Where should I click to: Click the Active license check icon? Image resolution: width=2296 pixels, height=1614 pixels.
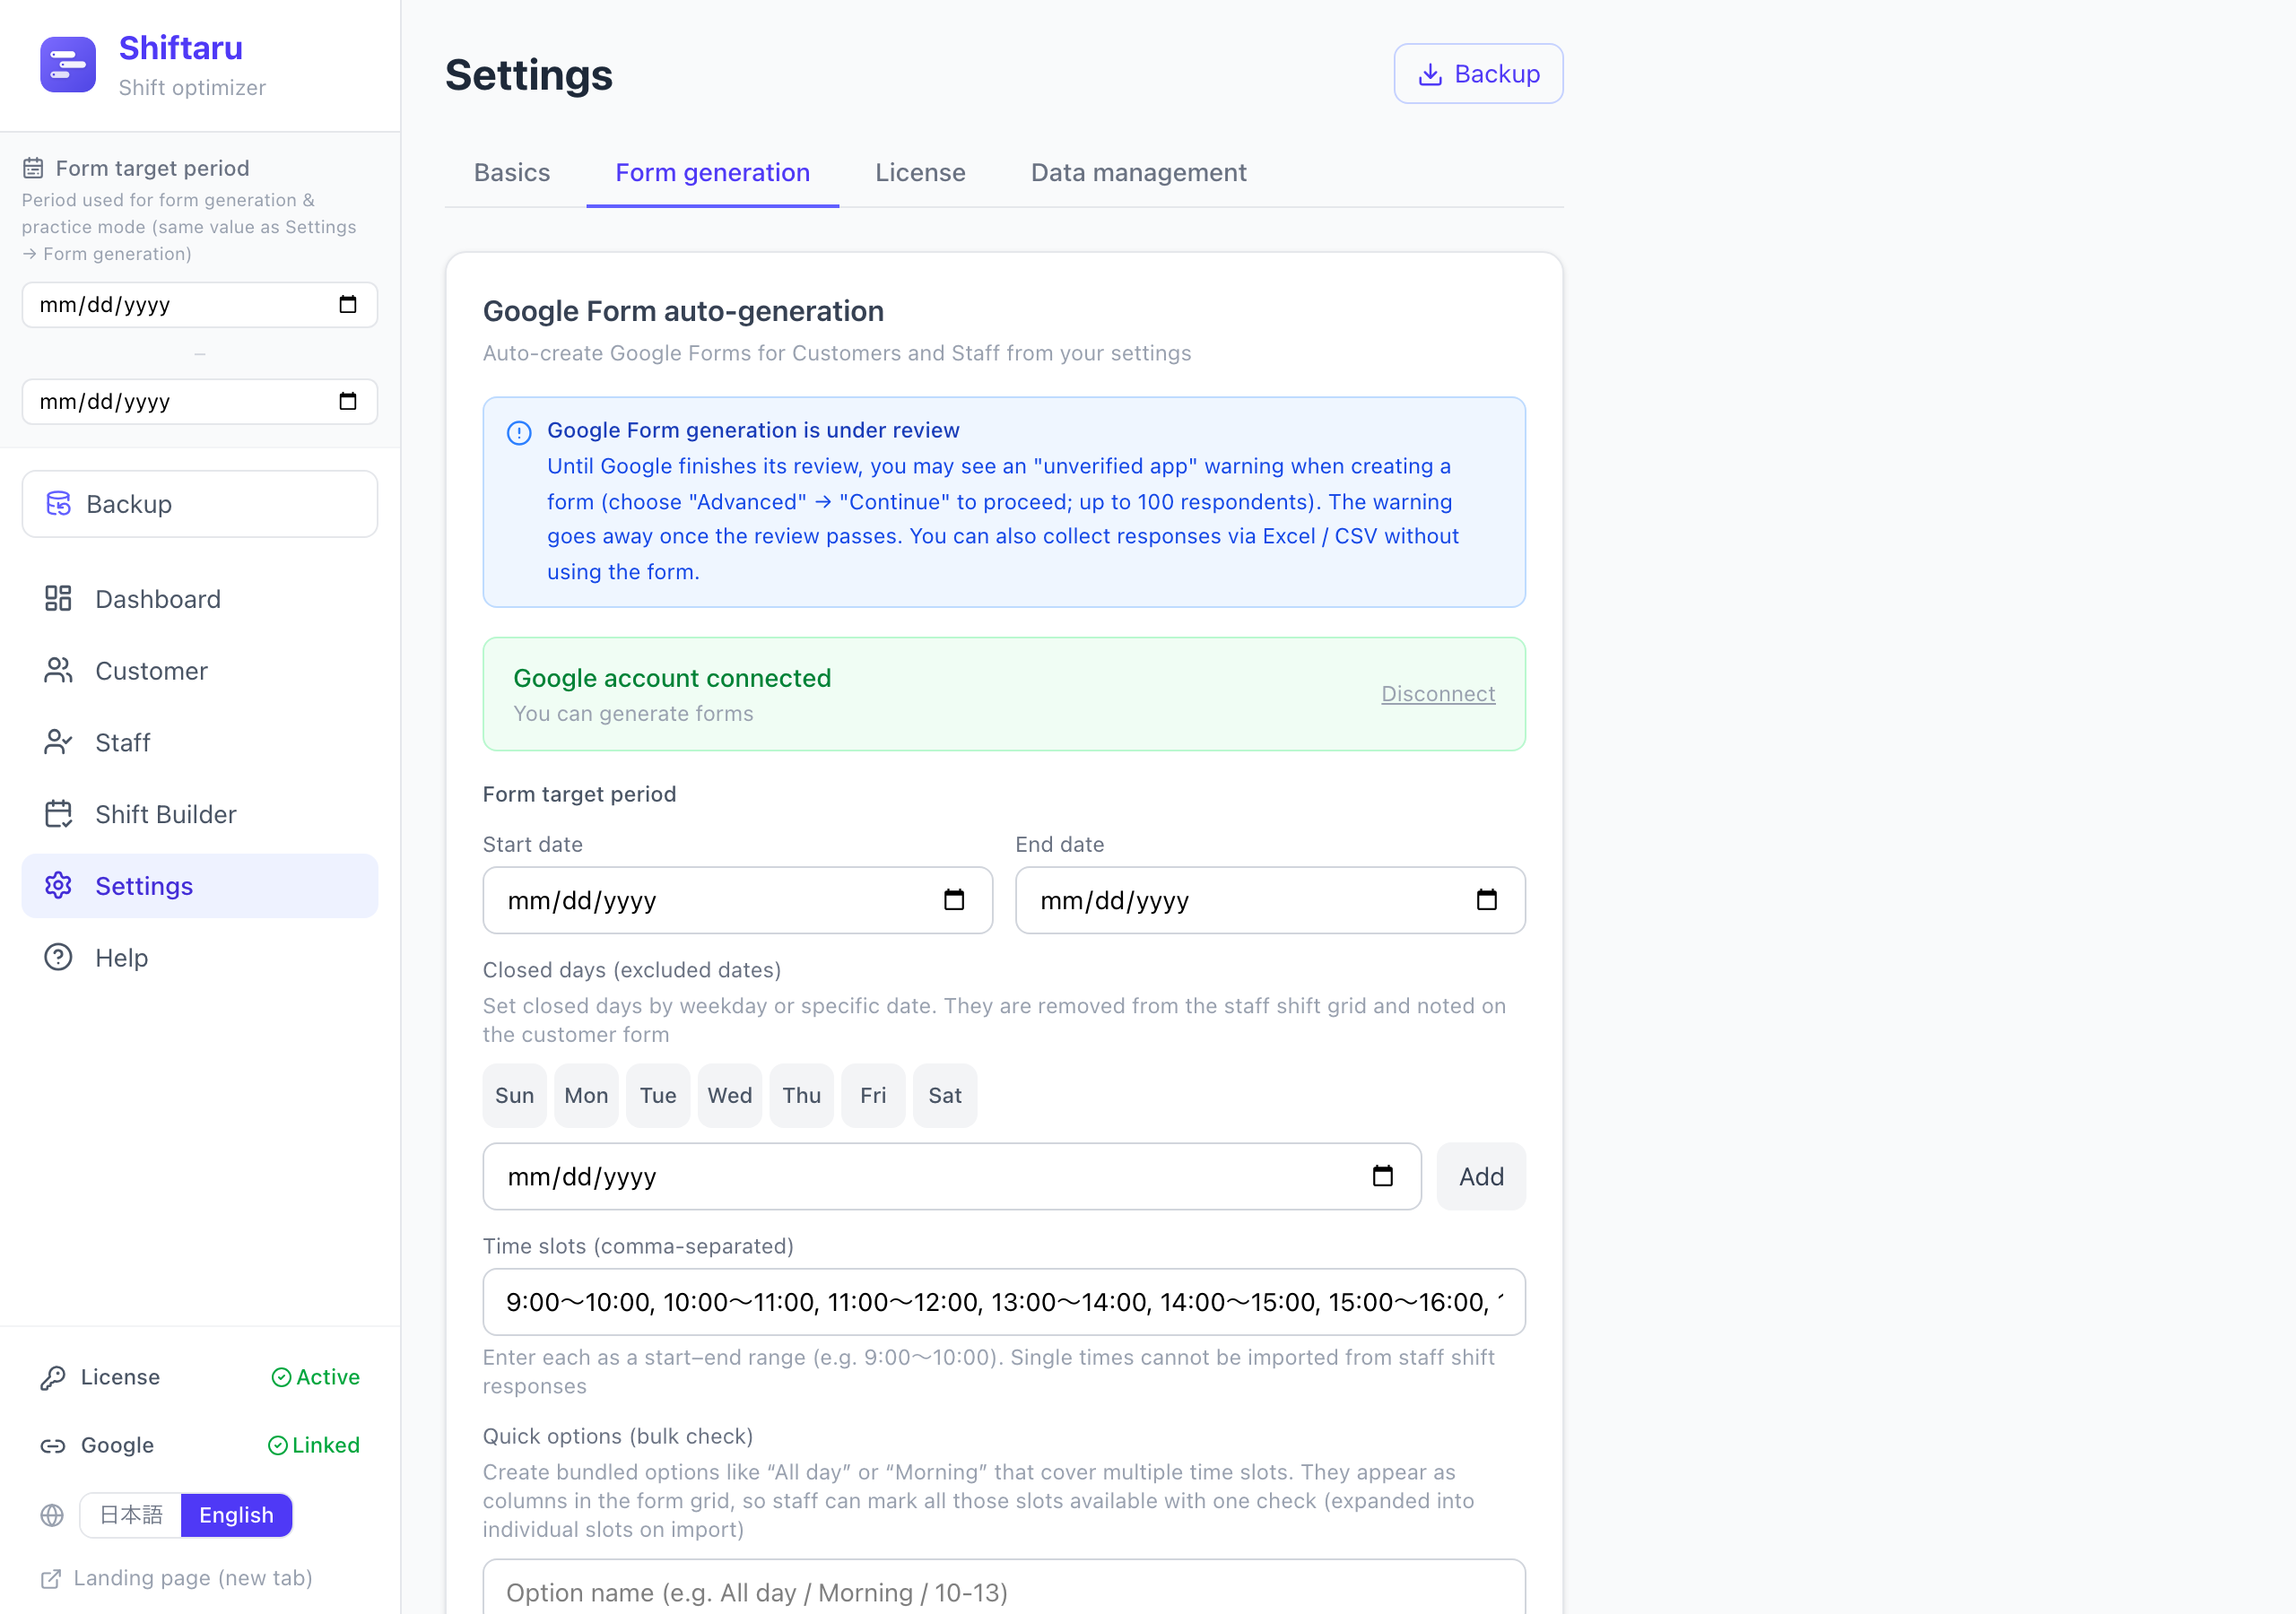pos(281,1378)
